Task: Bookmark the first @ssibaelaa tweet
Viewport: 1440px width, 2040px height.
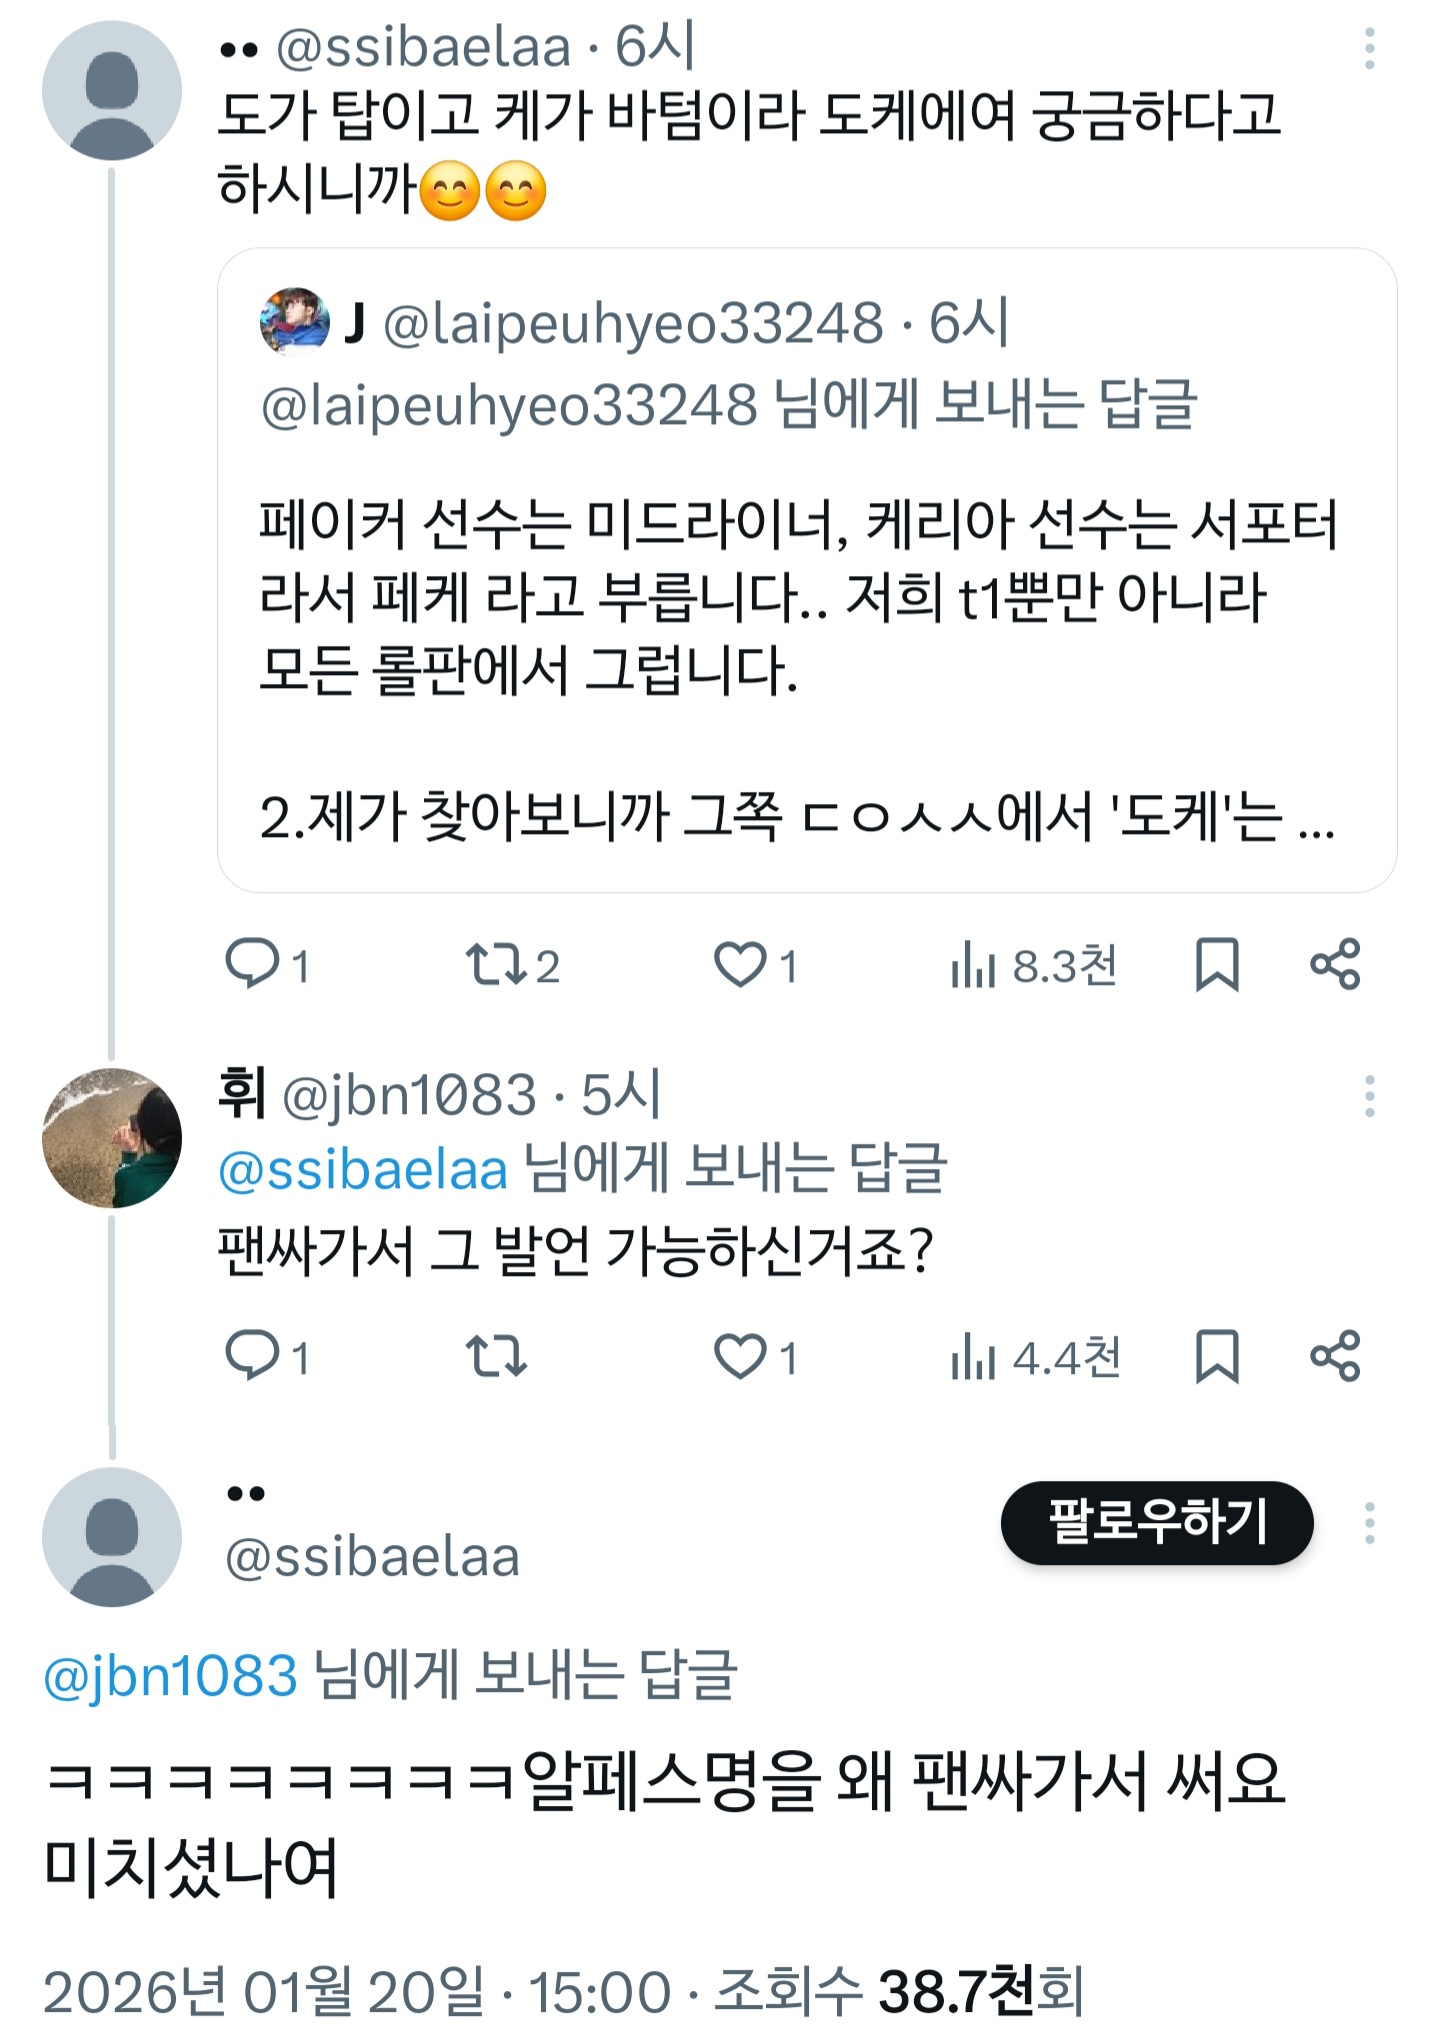Action: coord(1217,964)
